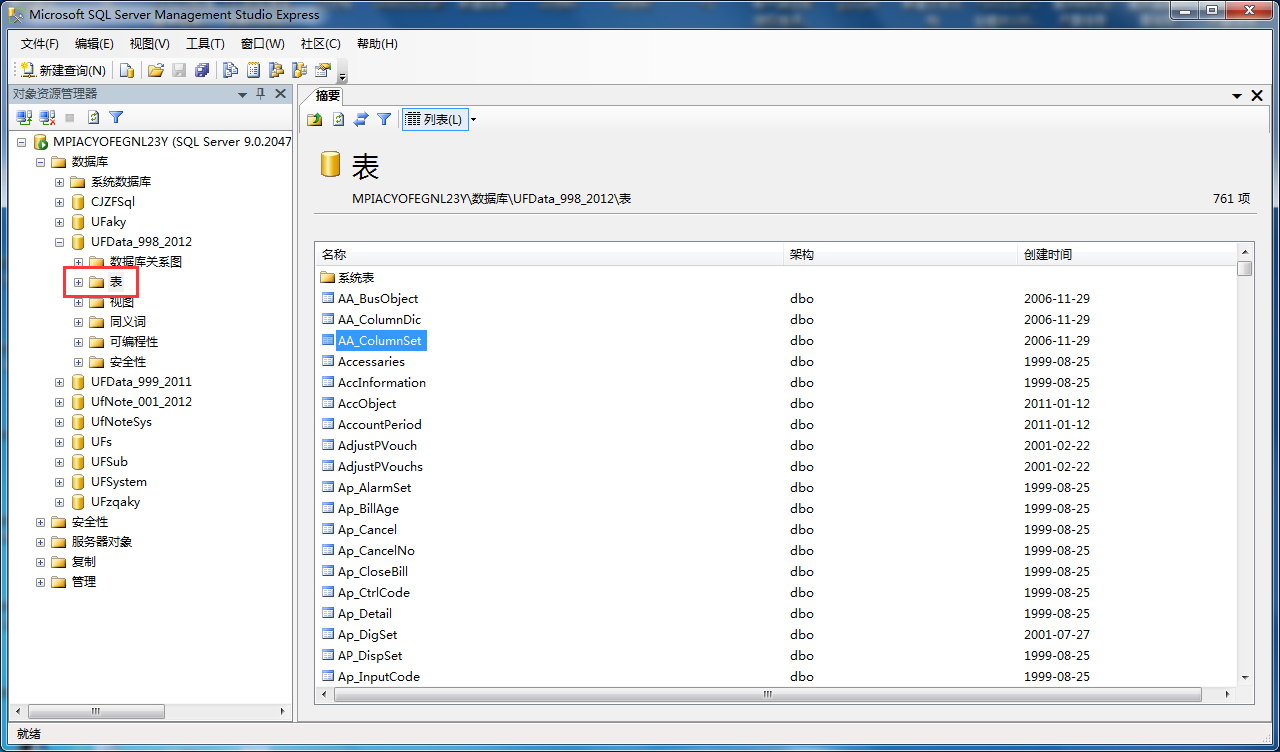Image resolution: width=1280 pixels, height=752 pixels.
Task: Refresh the Object Explorer tree
Action: [x=92, y=117]
